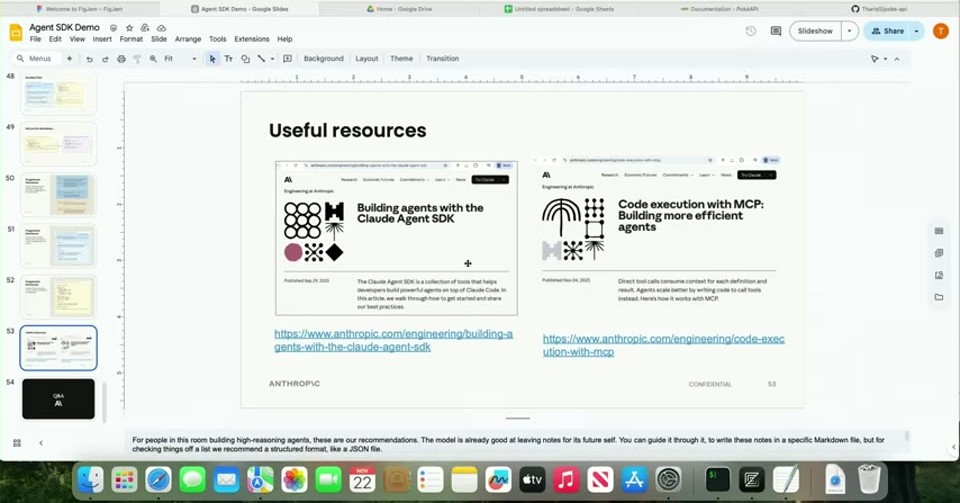Switch to Untitled spreadsheet browser tab

tap(559, 9)
